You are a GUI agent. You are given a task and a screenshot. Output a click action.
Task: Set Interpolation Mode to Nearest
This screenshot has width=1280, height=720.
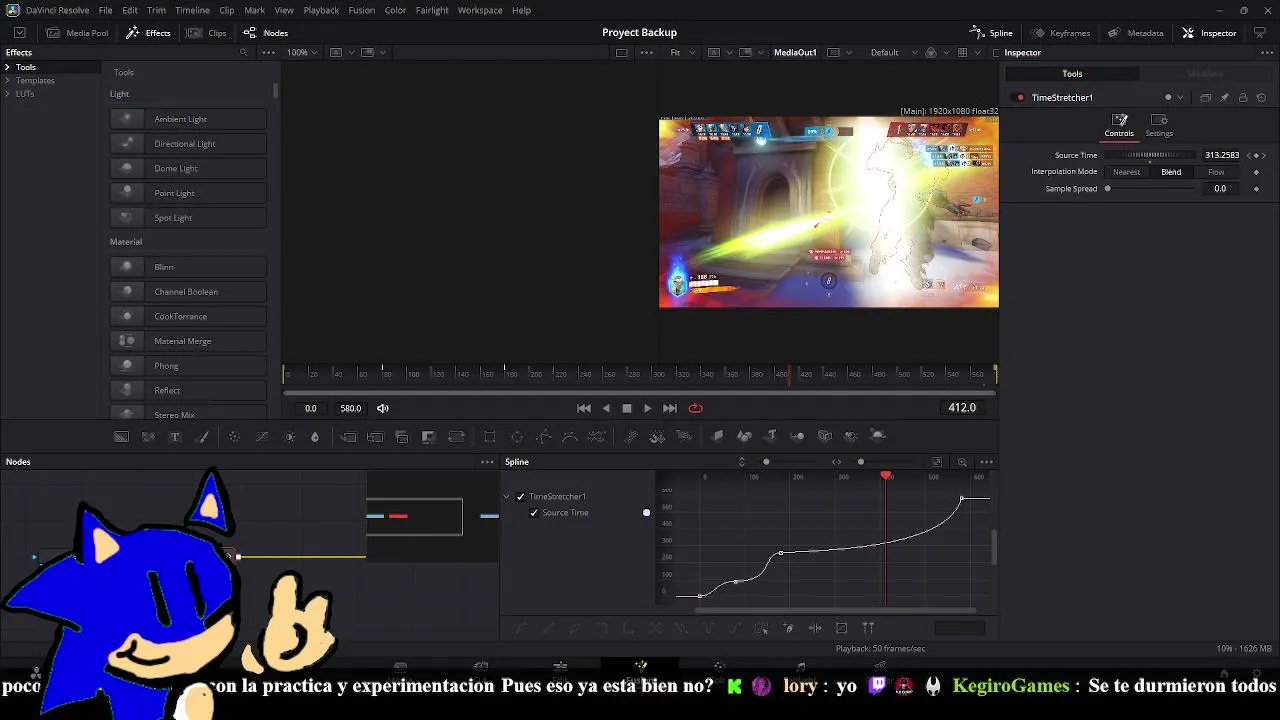(x=1126, y=172)
